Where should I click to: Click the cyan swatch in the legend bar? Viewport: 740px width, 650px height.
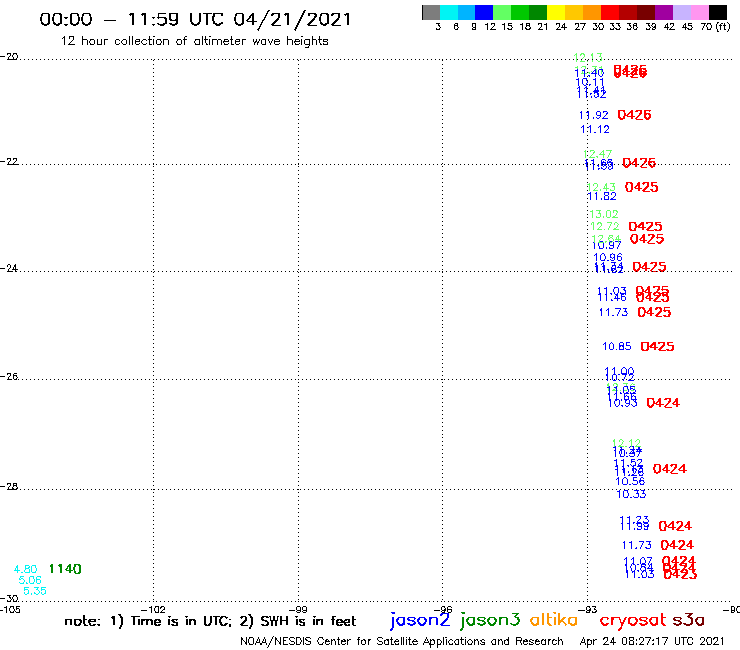pos(449,12)
